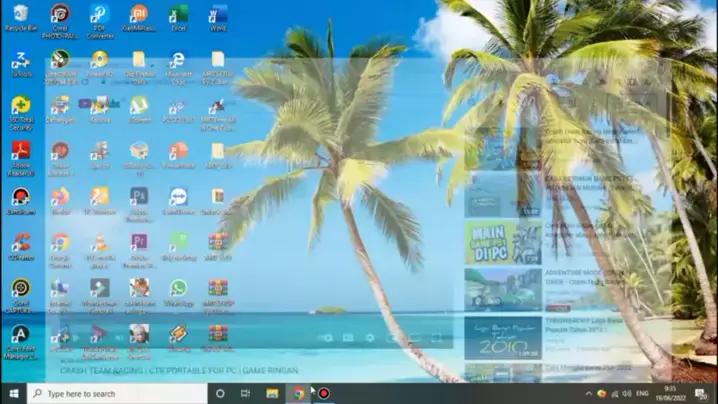The width and height of the screenshot is (718, 404).
Task: Select the Adobe Reader desktop icon
Action: click(20, 151)
